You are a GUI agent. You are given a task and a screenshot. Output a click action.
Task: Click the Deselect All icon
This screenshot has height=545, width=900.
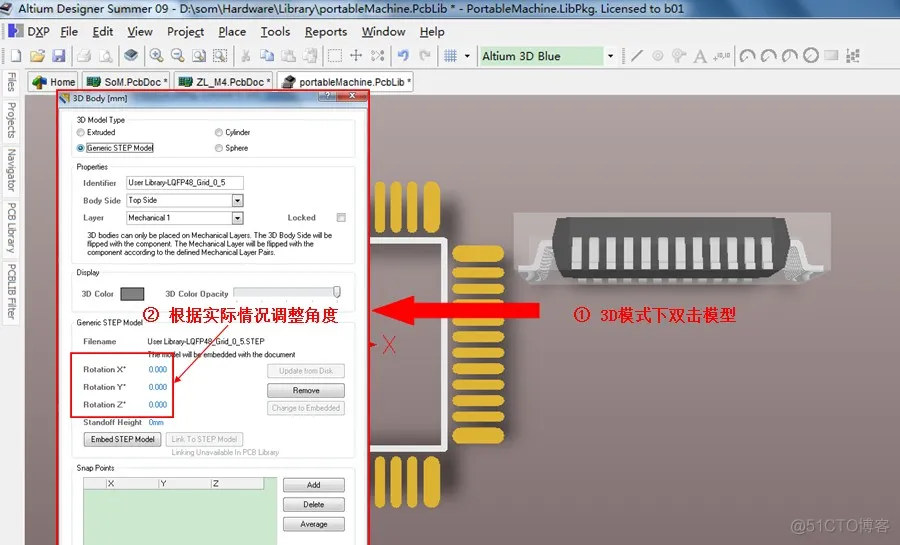pos(377,55)
